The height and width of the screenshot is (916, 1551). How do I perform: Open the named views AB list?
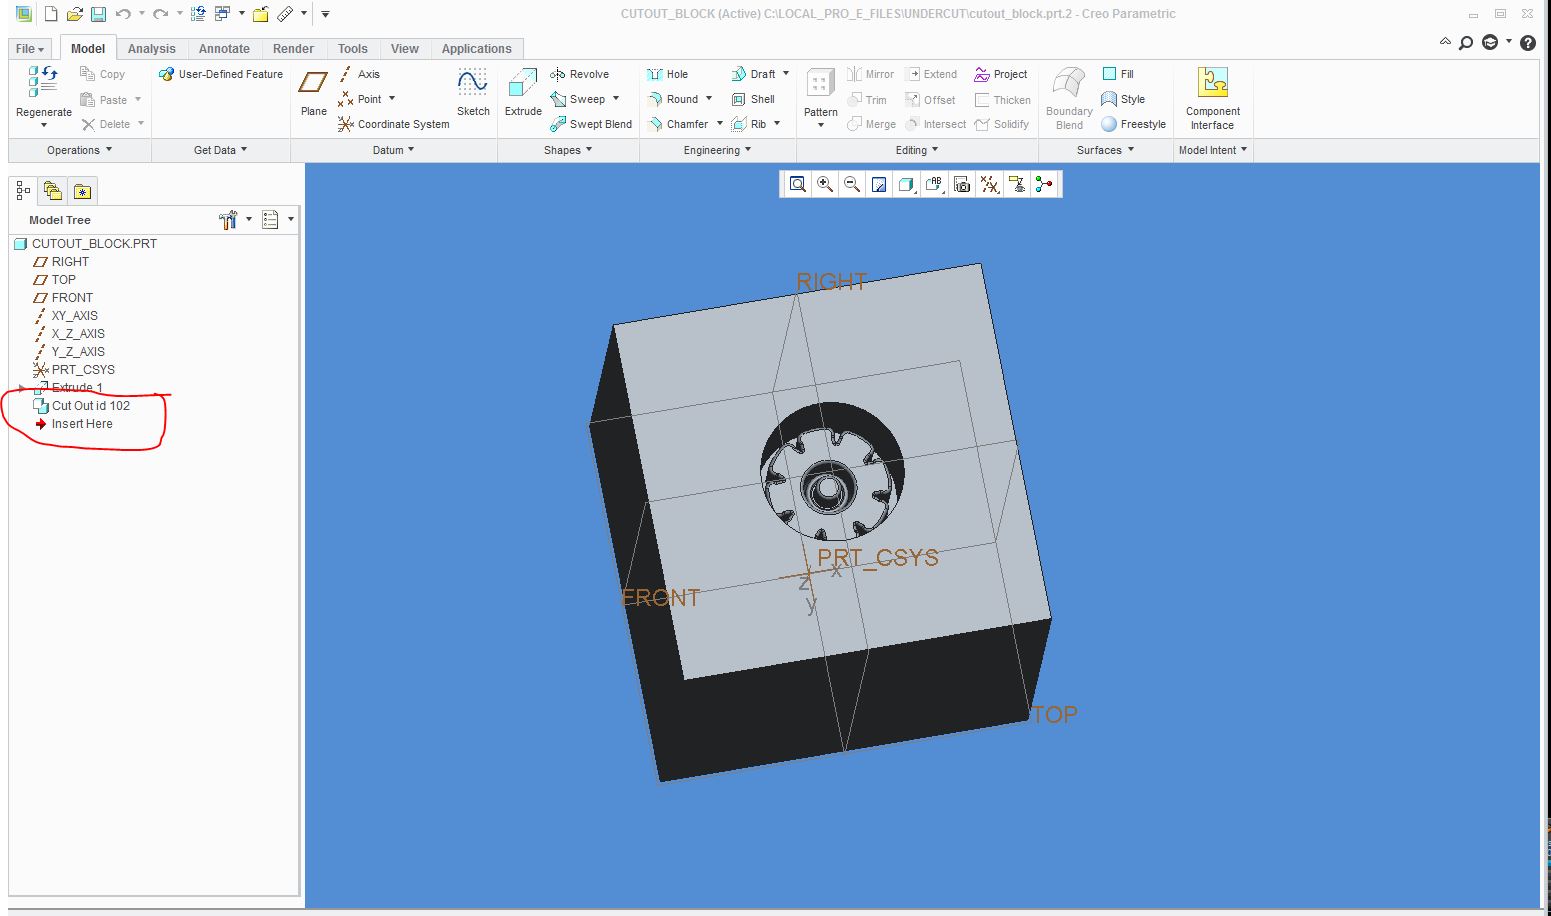(x=934, y=184)
